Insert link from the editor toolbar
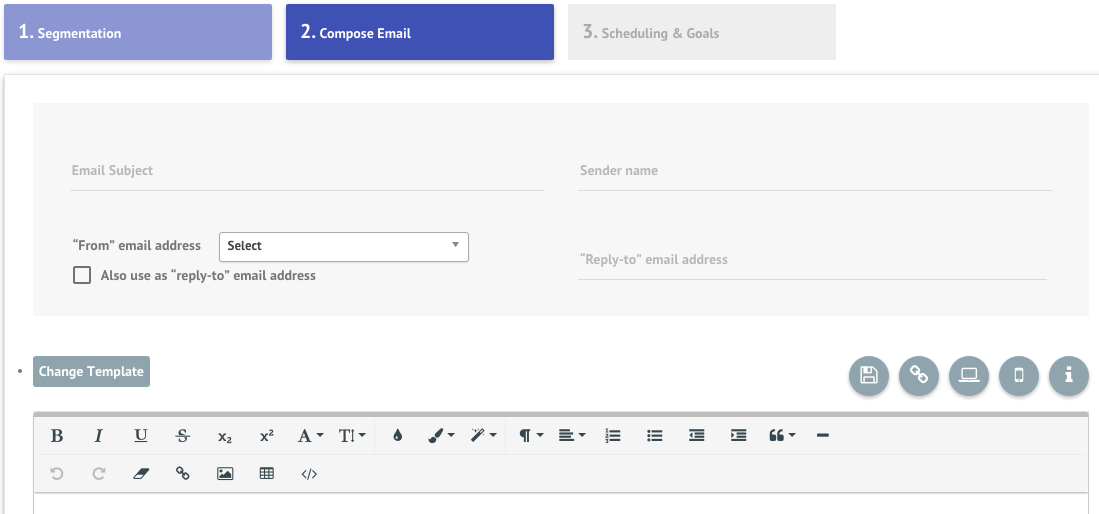The height and width of the screenshot is (514, 1099). (183, 473)
